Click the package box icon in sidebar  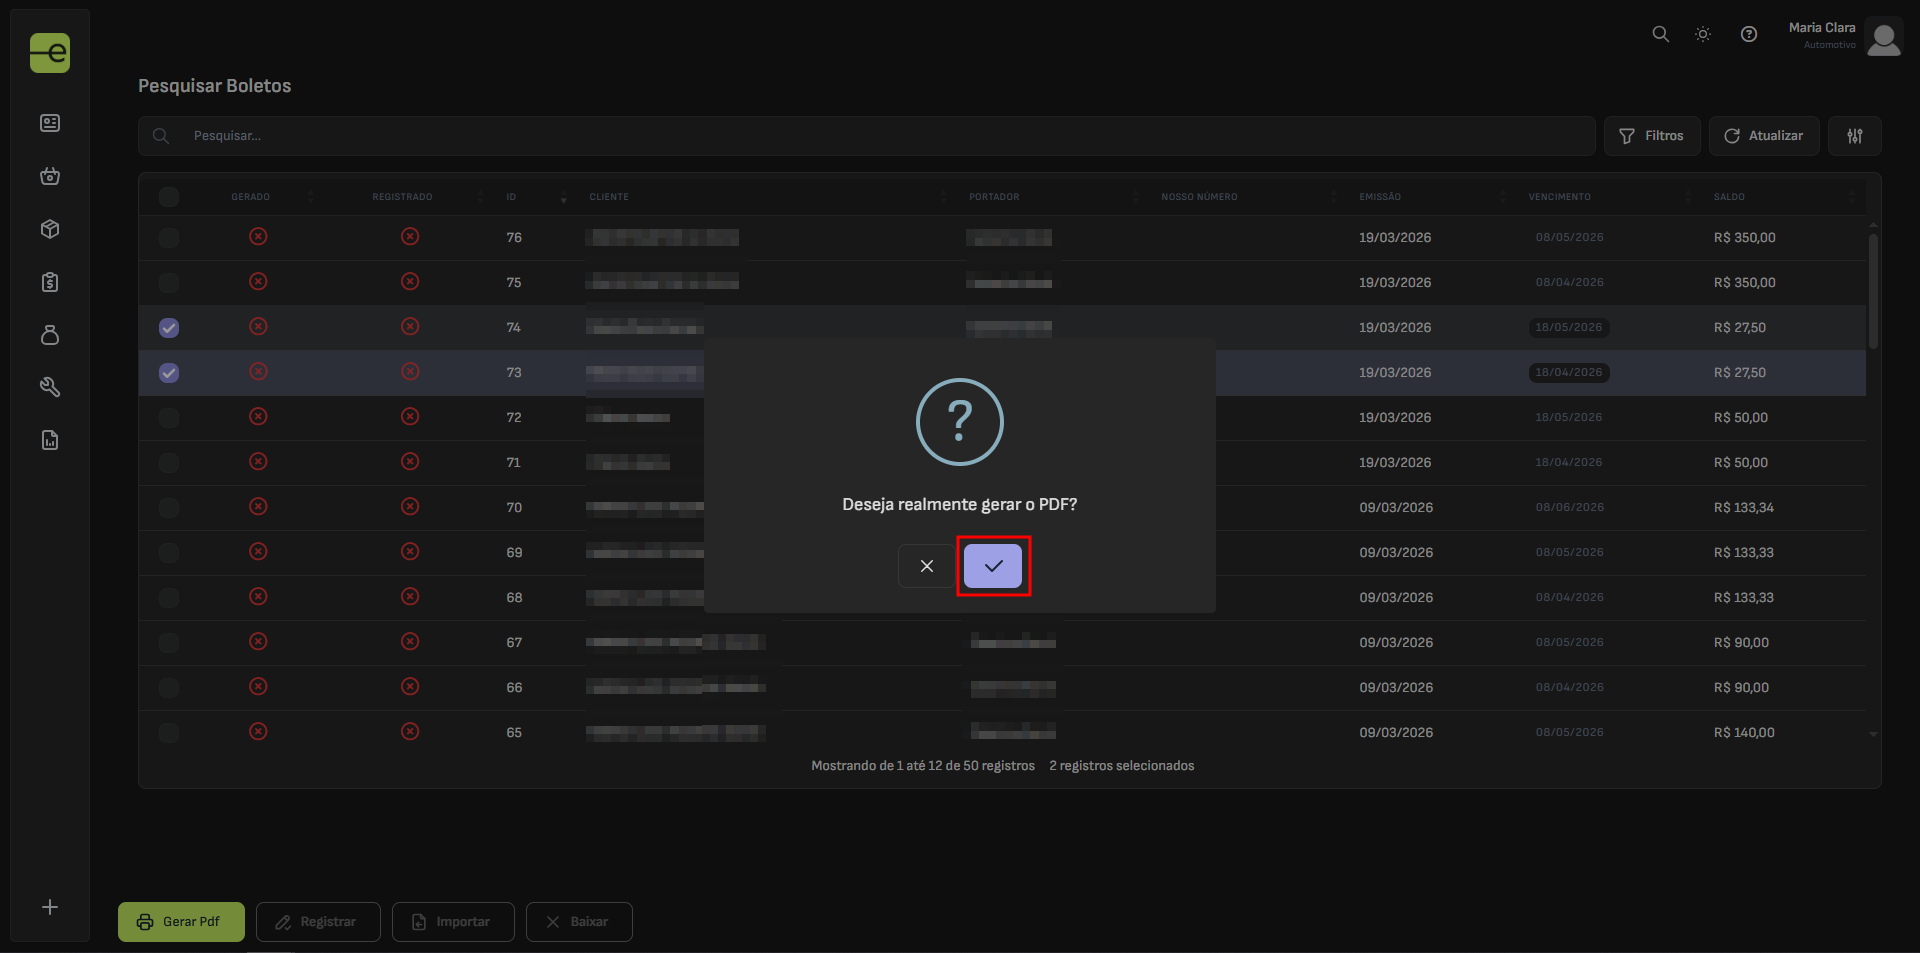click(50, 229)
